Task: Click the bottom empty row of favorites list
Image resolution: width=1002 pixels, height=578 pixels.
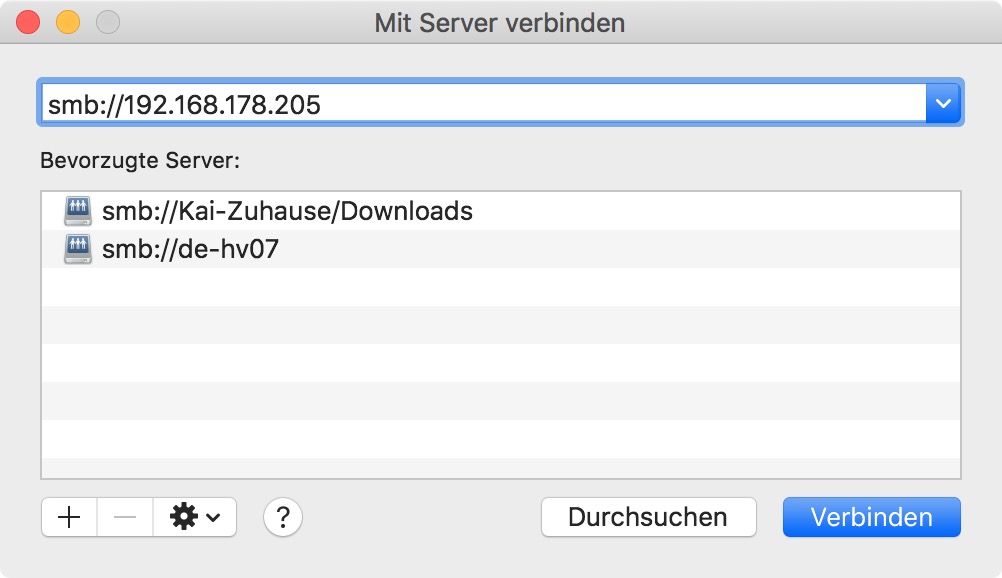Action: [500, 468]
